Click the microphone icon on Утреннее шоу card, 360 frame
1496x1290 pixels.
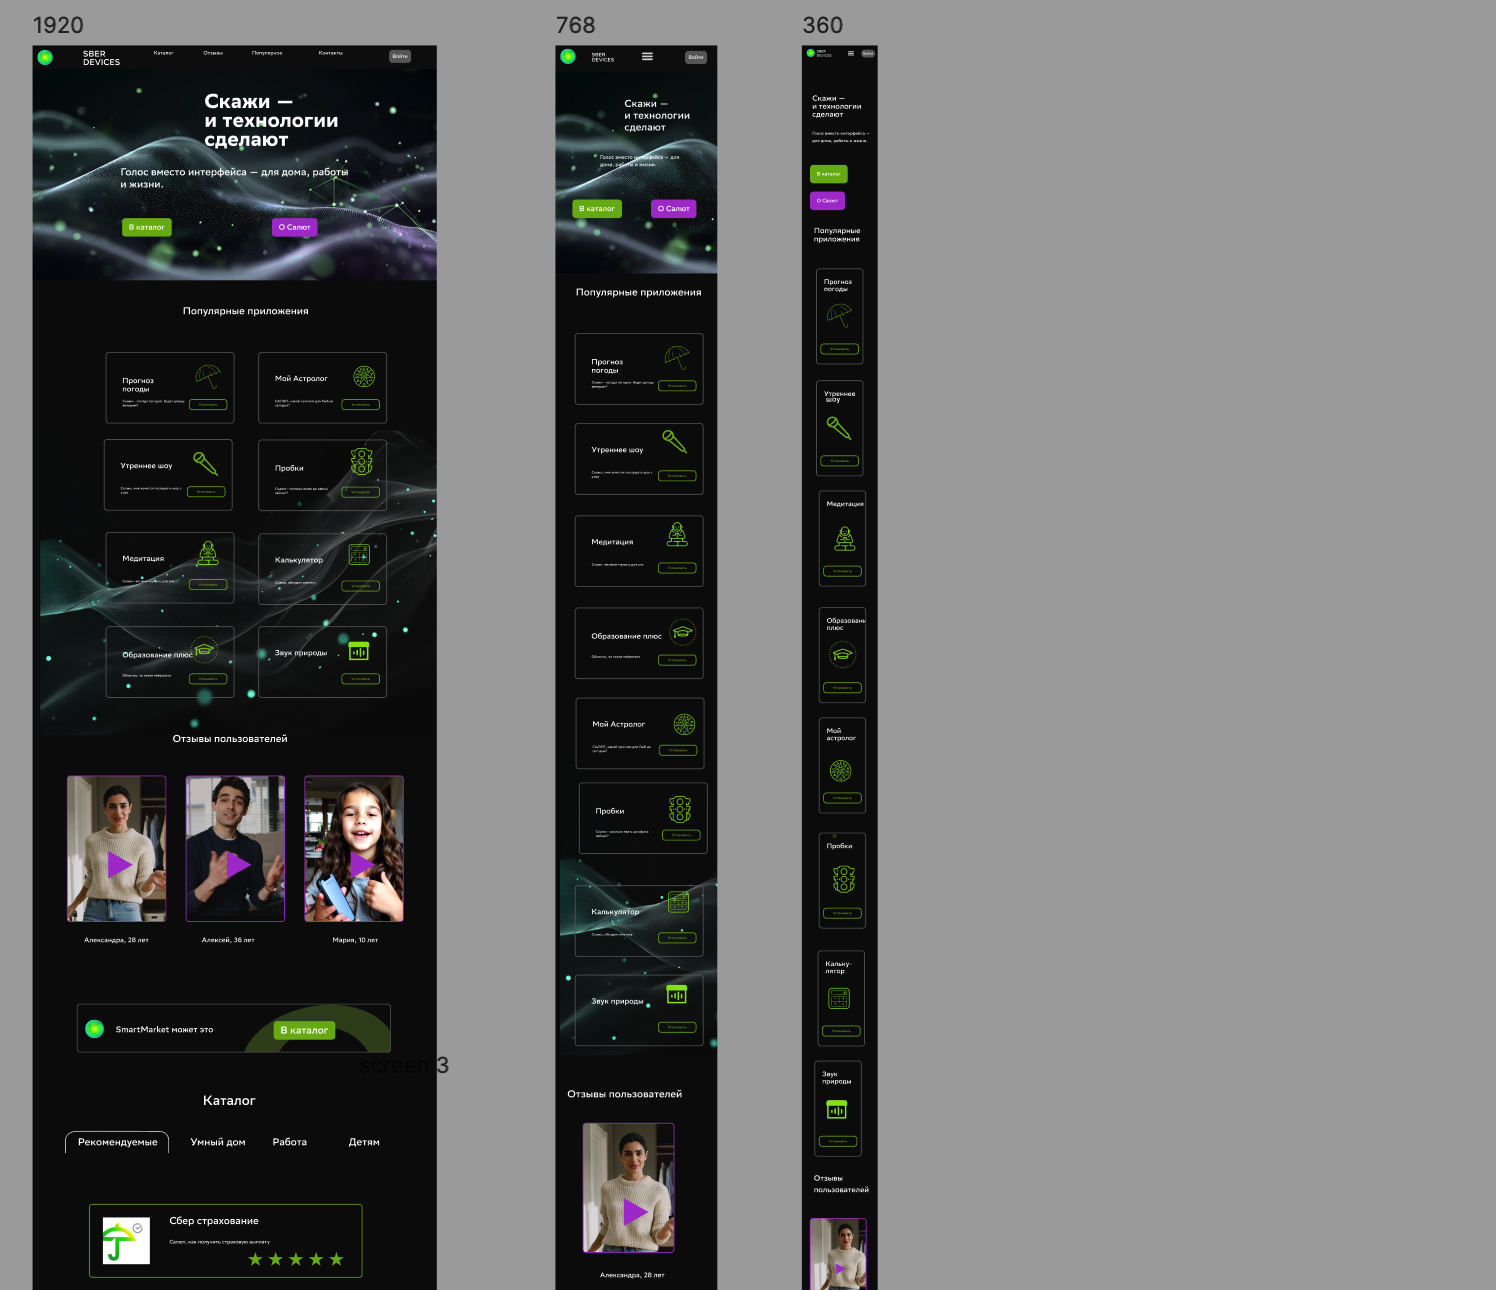(838, 428)
